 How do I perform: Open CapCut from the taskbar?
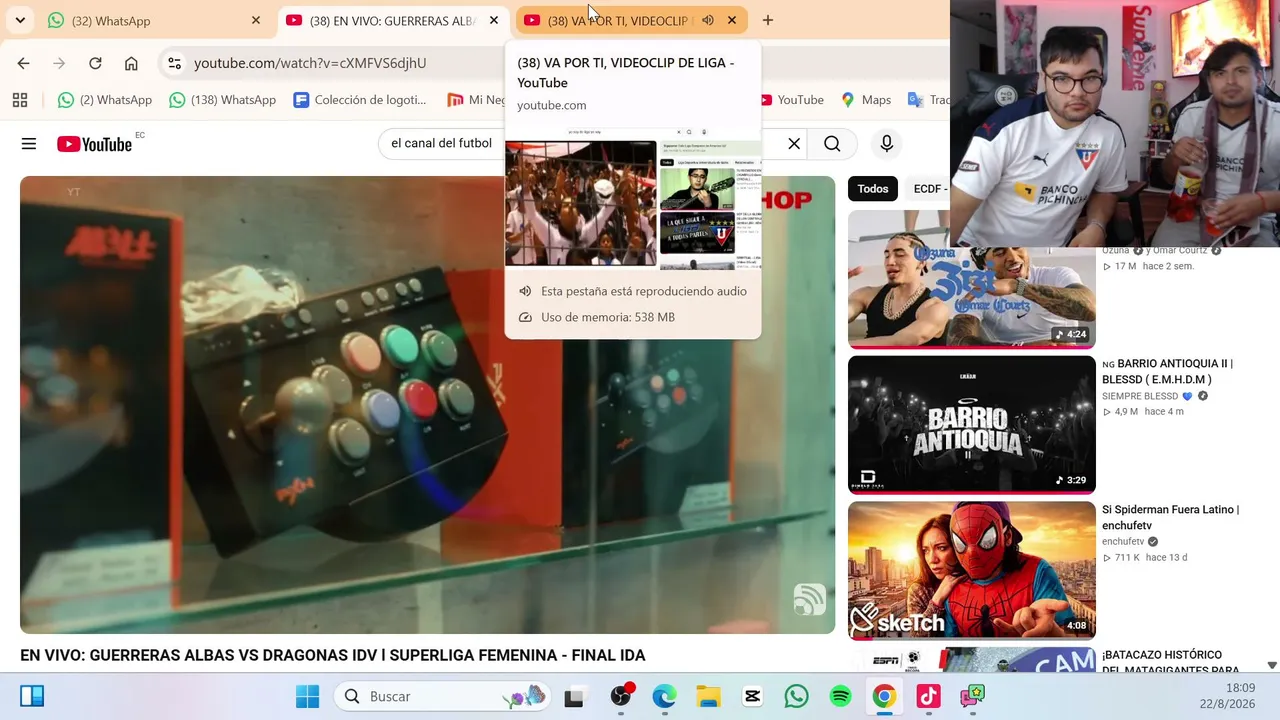pyautogui.click(x=752, y=696)
